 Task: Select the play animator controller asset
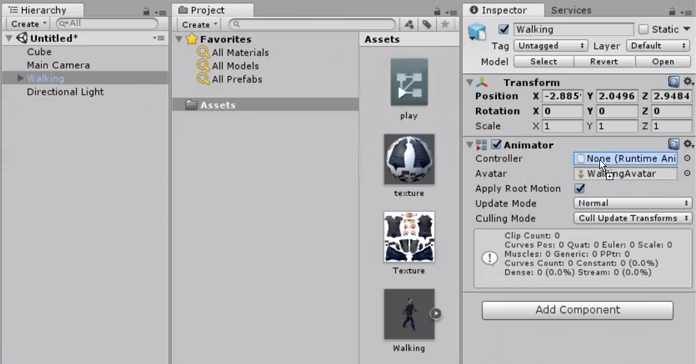(x=409, y=82)
